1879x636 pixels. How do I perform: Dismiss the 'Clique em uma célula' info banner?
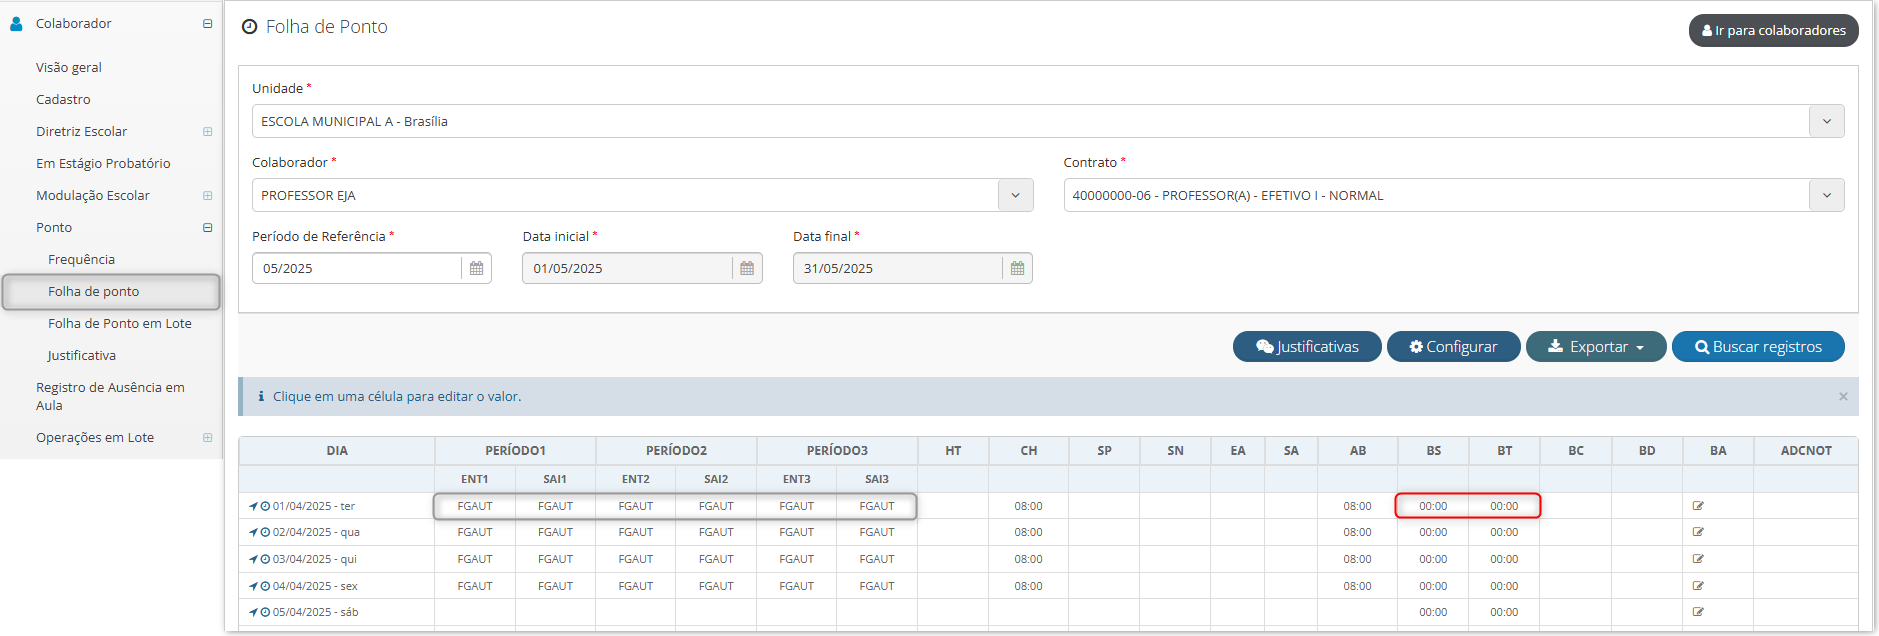coord(1843,397)
